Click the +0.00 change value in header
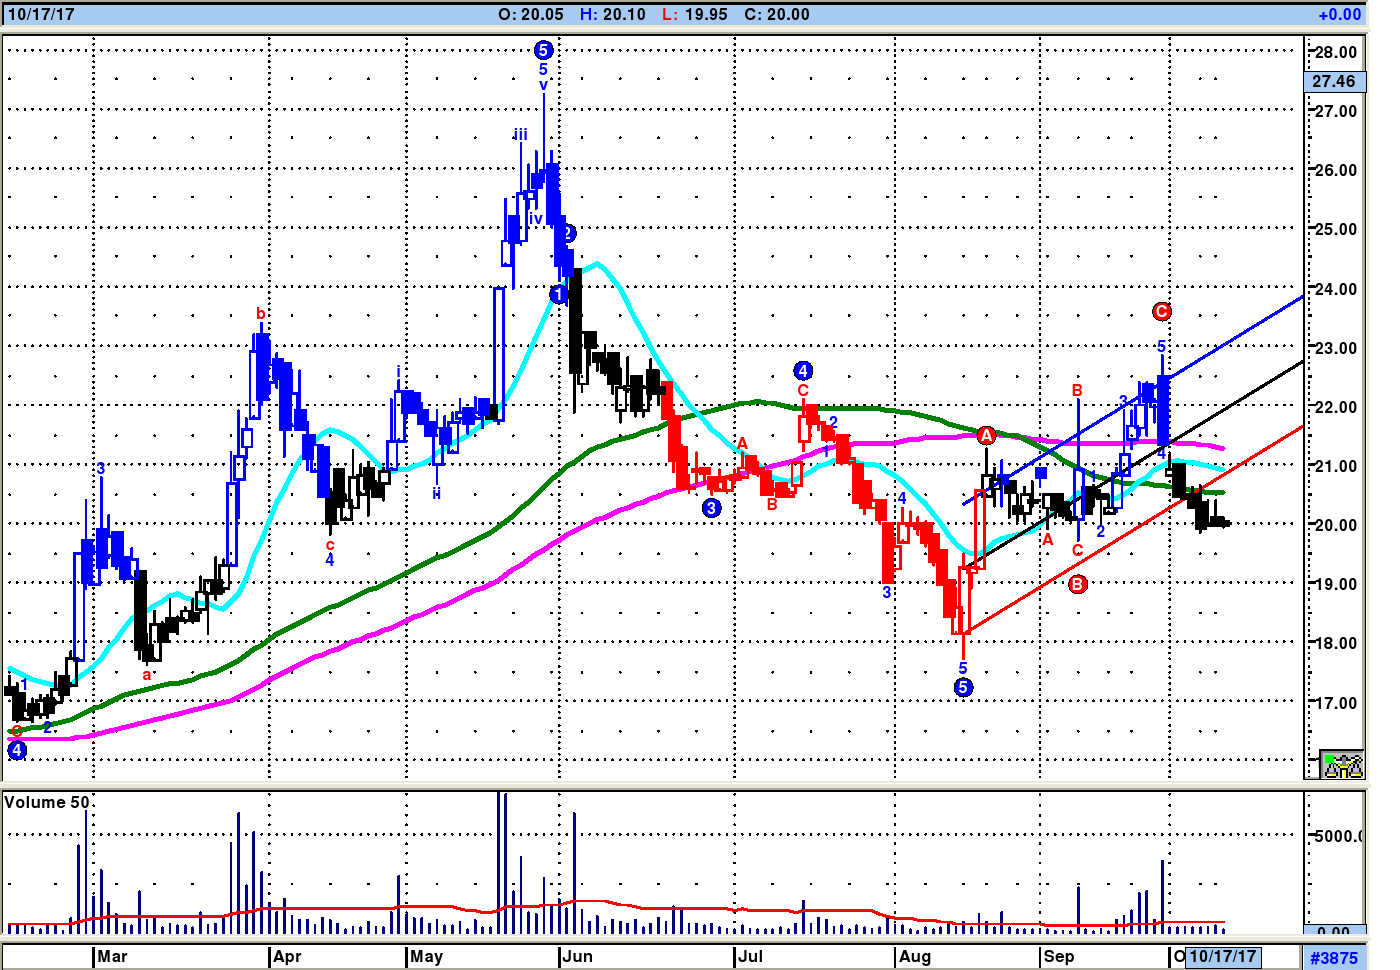Viewport: 1400px width, 970px height. pyautogui.click(x=1339, y=15)
